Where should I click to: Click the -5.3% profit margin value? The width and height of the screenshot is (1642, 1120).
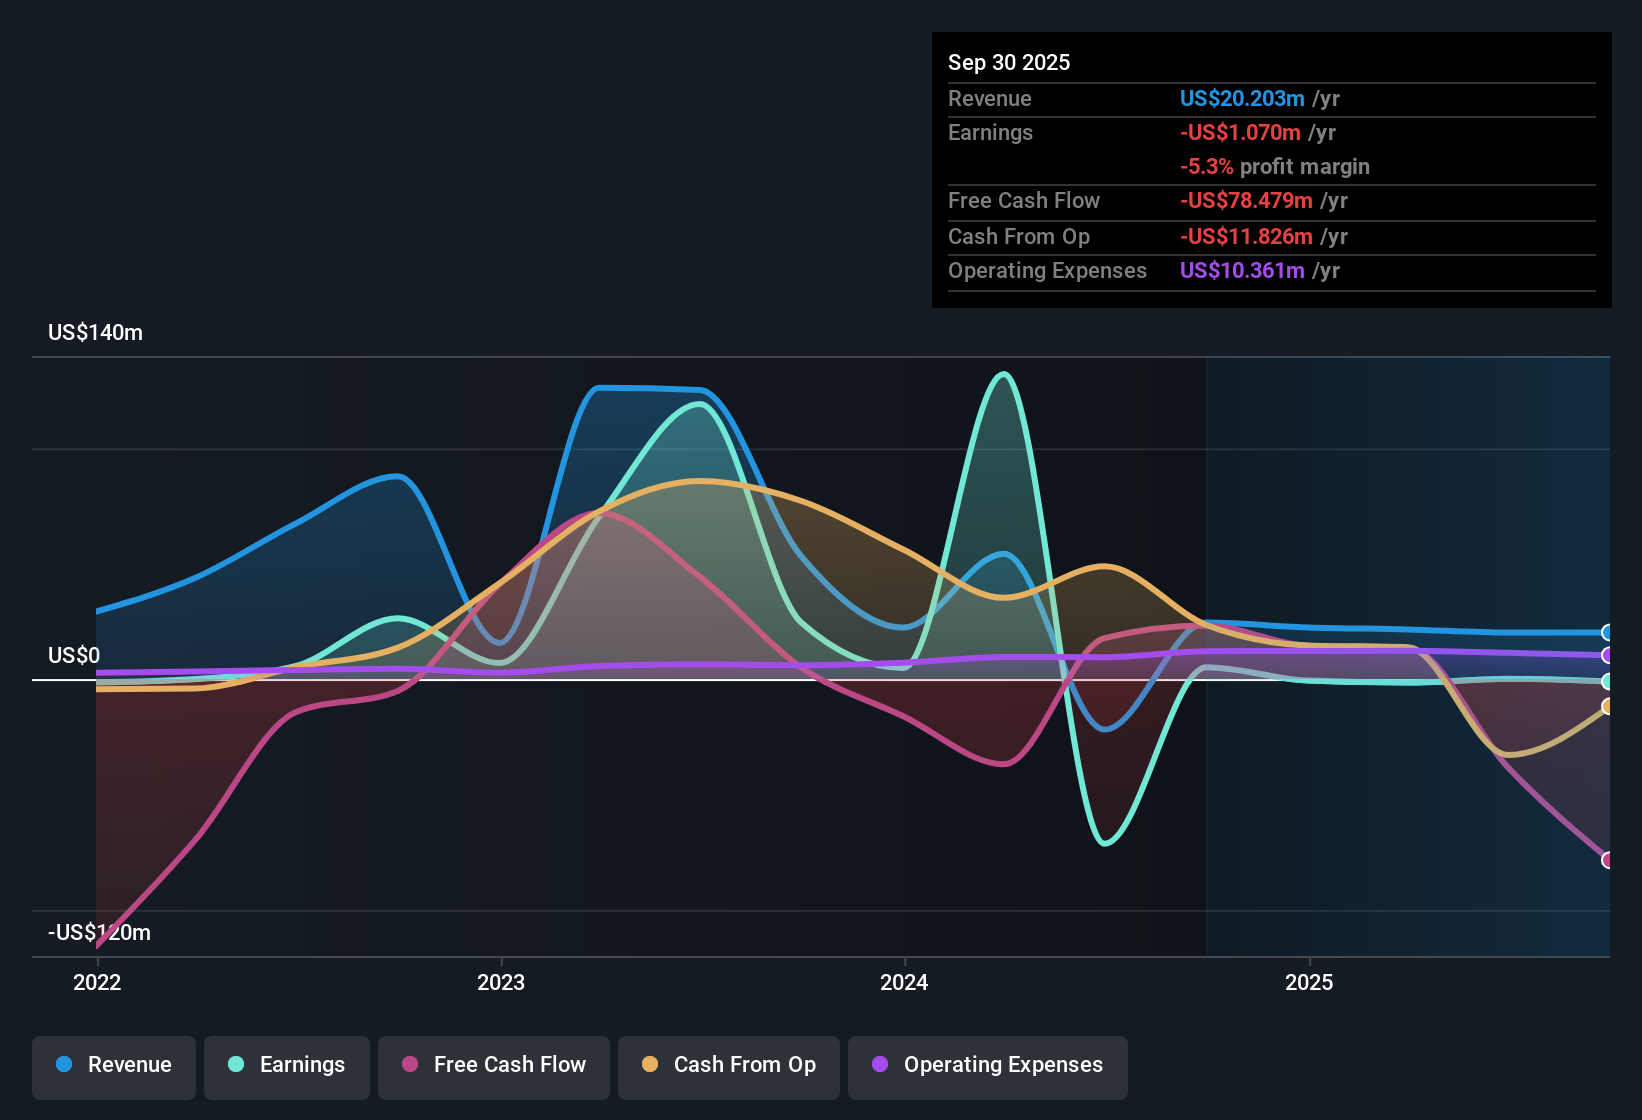1276,167
